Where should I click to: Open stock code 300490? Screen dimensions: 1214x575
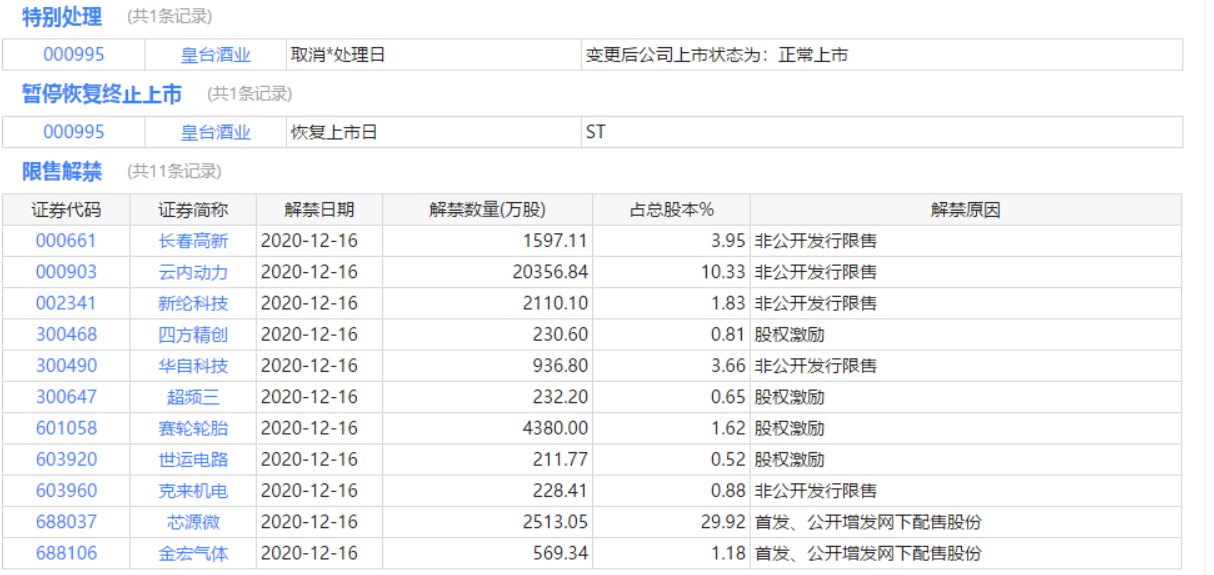67,366
